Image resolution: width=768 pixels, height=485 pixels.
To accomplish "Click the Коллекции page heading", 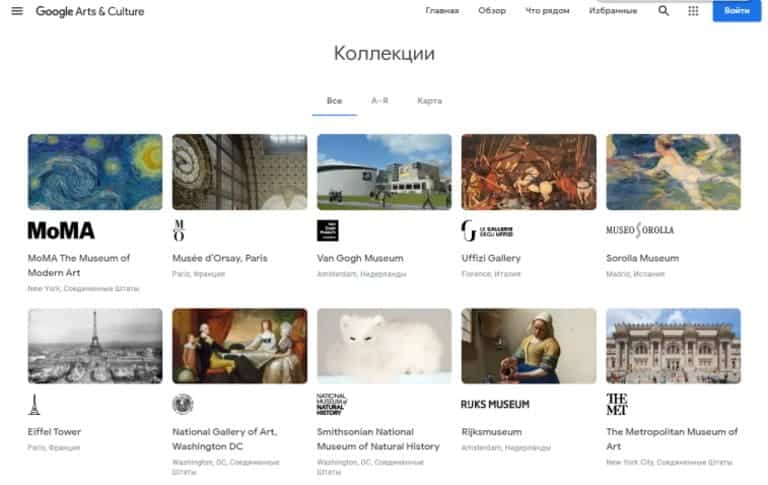I will (x=384, y=53).
